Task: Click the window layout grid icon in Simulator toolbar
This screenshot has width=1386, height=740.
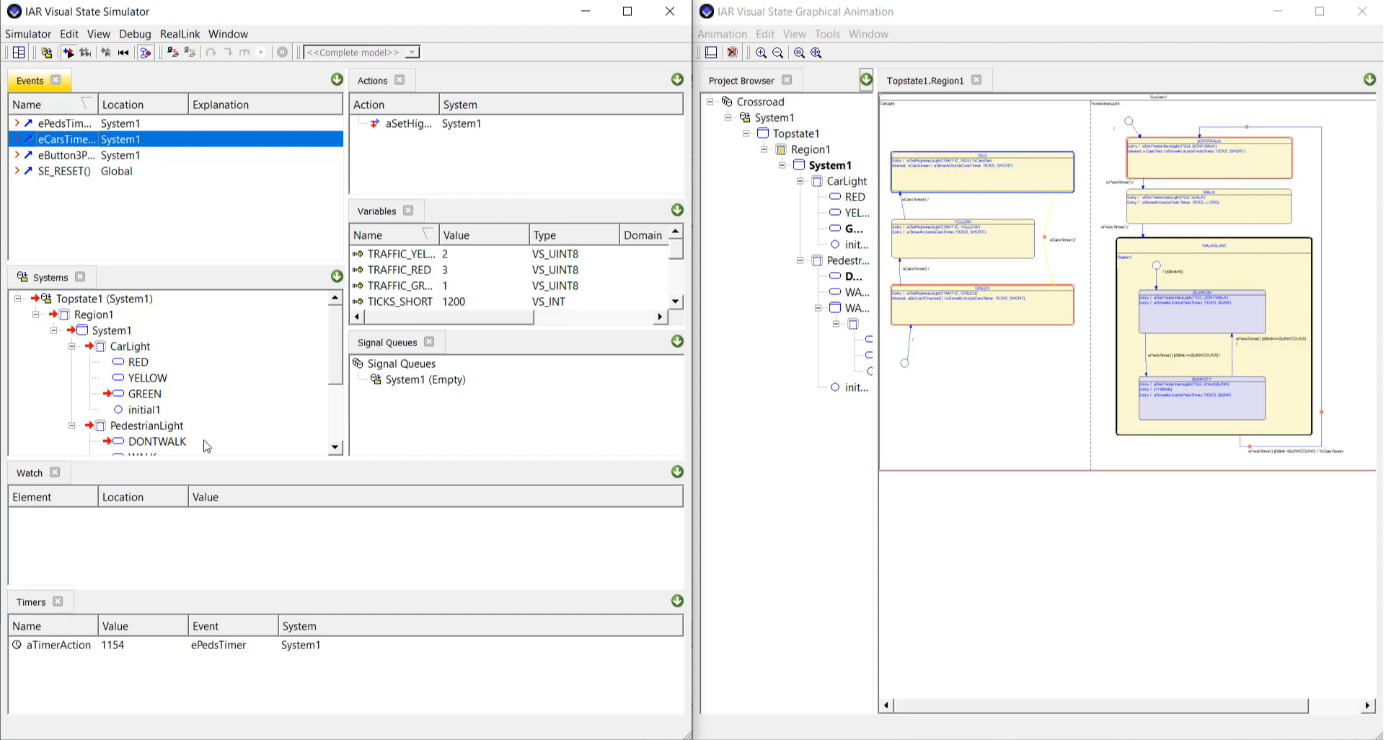Action: (x=19, y=52)
